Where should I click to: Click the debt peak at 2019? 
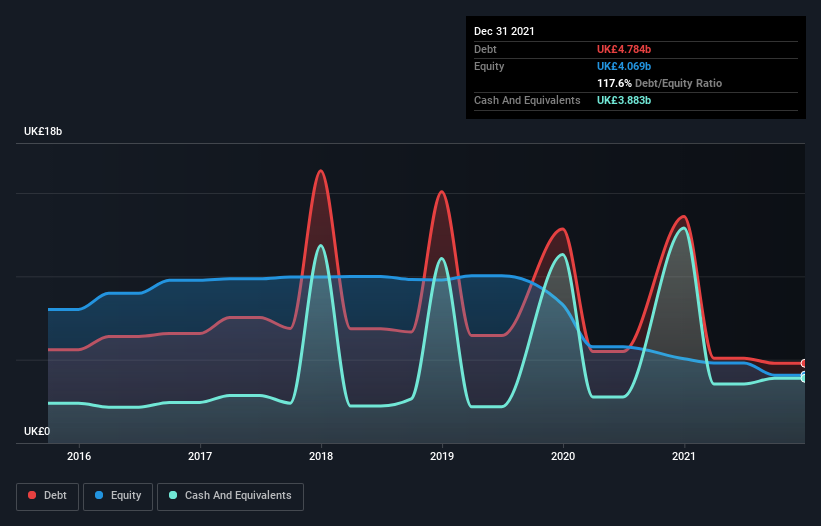pos(442,192)
